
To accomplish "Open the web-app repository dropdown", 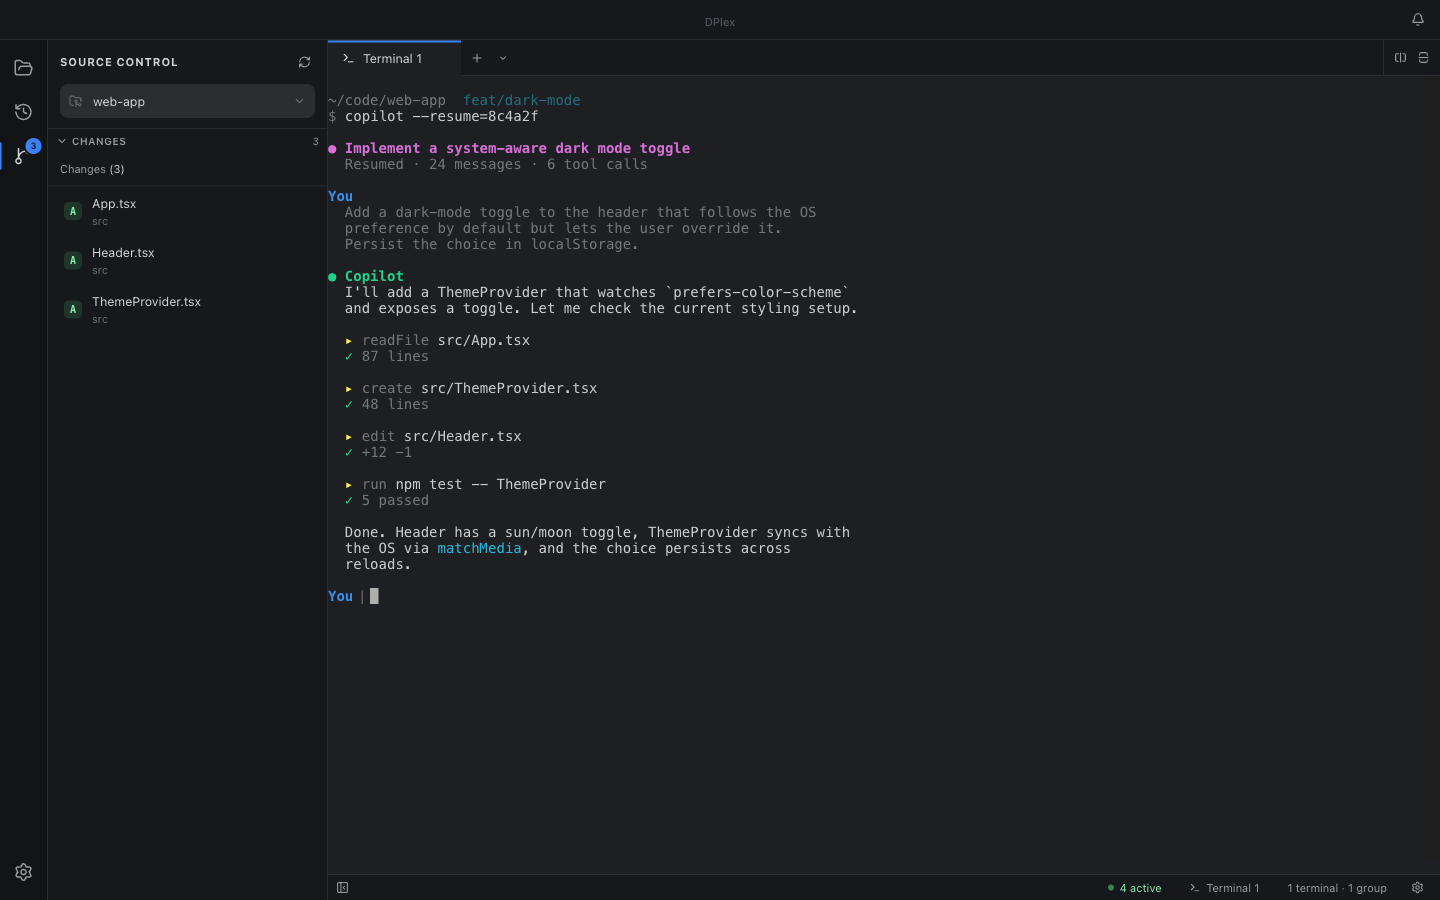I will (x=187, y=101).
